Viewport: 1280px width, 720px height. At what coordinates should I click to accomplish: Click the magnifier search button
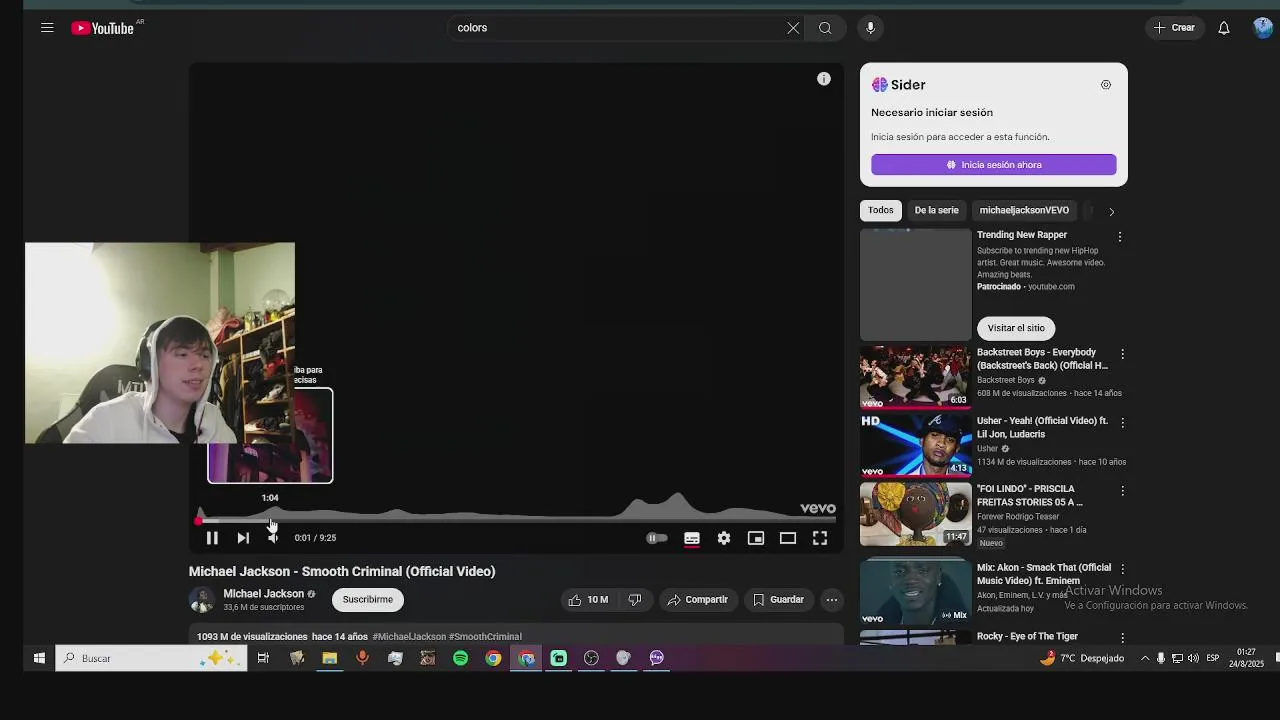pos(825,28)
